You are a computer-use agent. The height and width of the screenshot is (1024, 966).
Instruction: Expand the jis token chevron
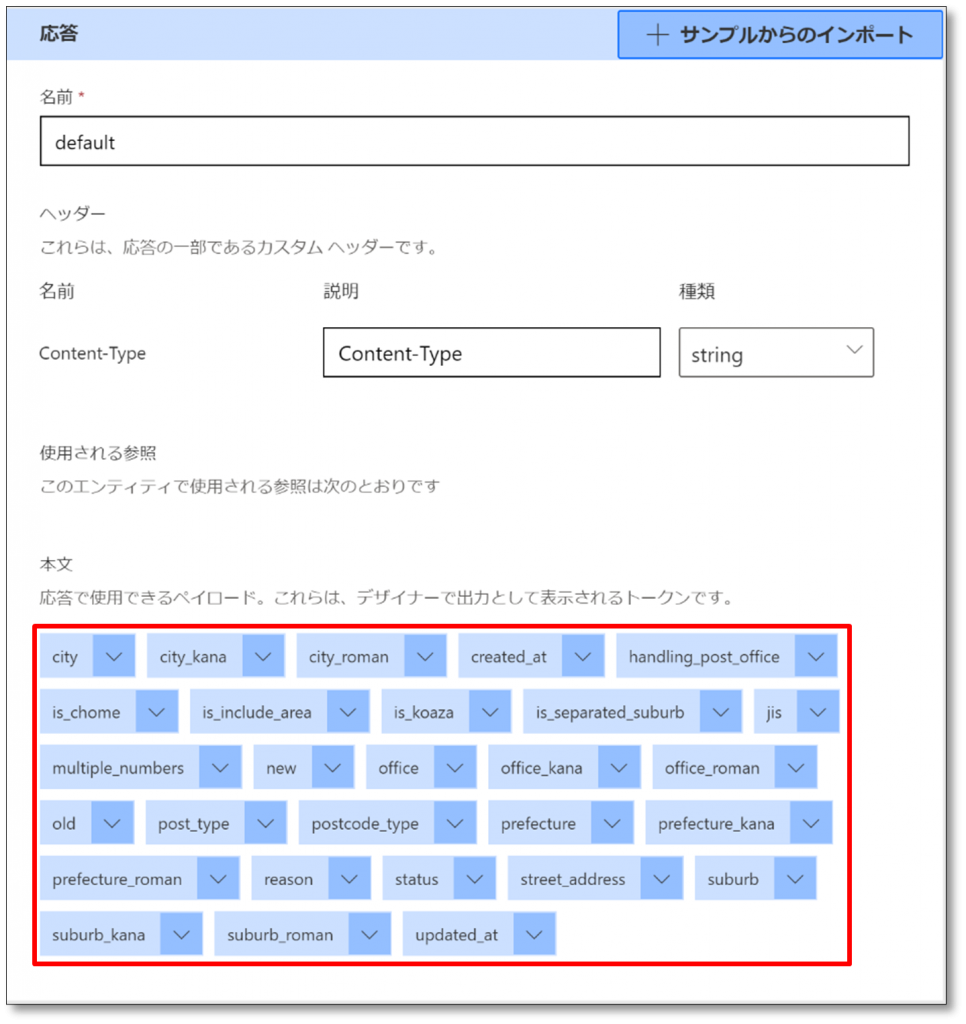coord(818,712)
